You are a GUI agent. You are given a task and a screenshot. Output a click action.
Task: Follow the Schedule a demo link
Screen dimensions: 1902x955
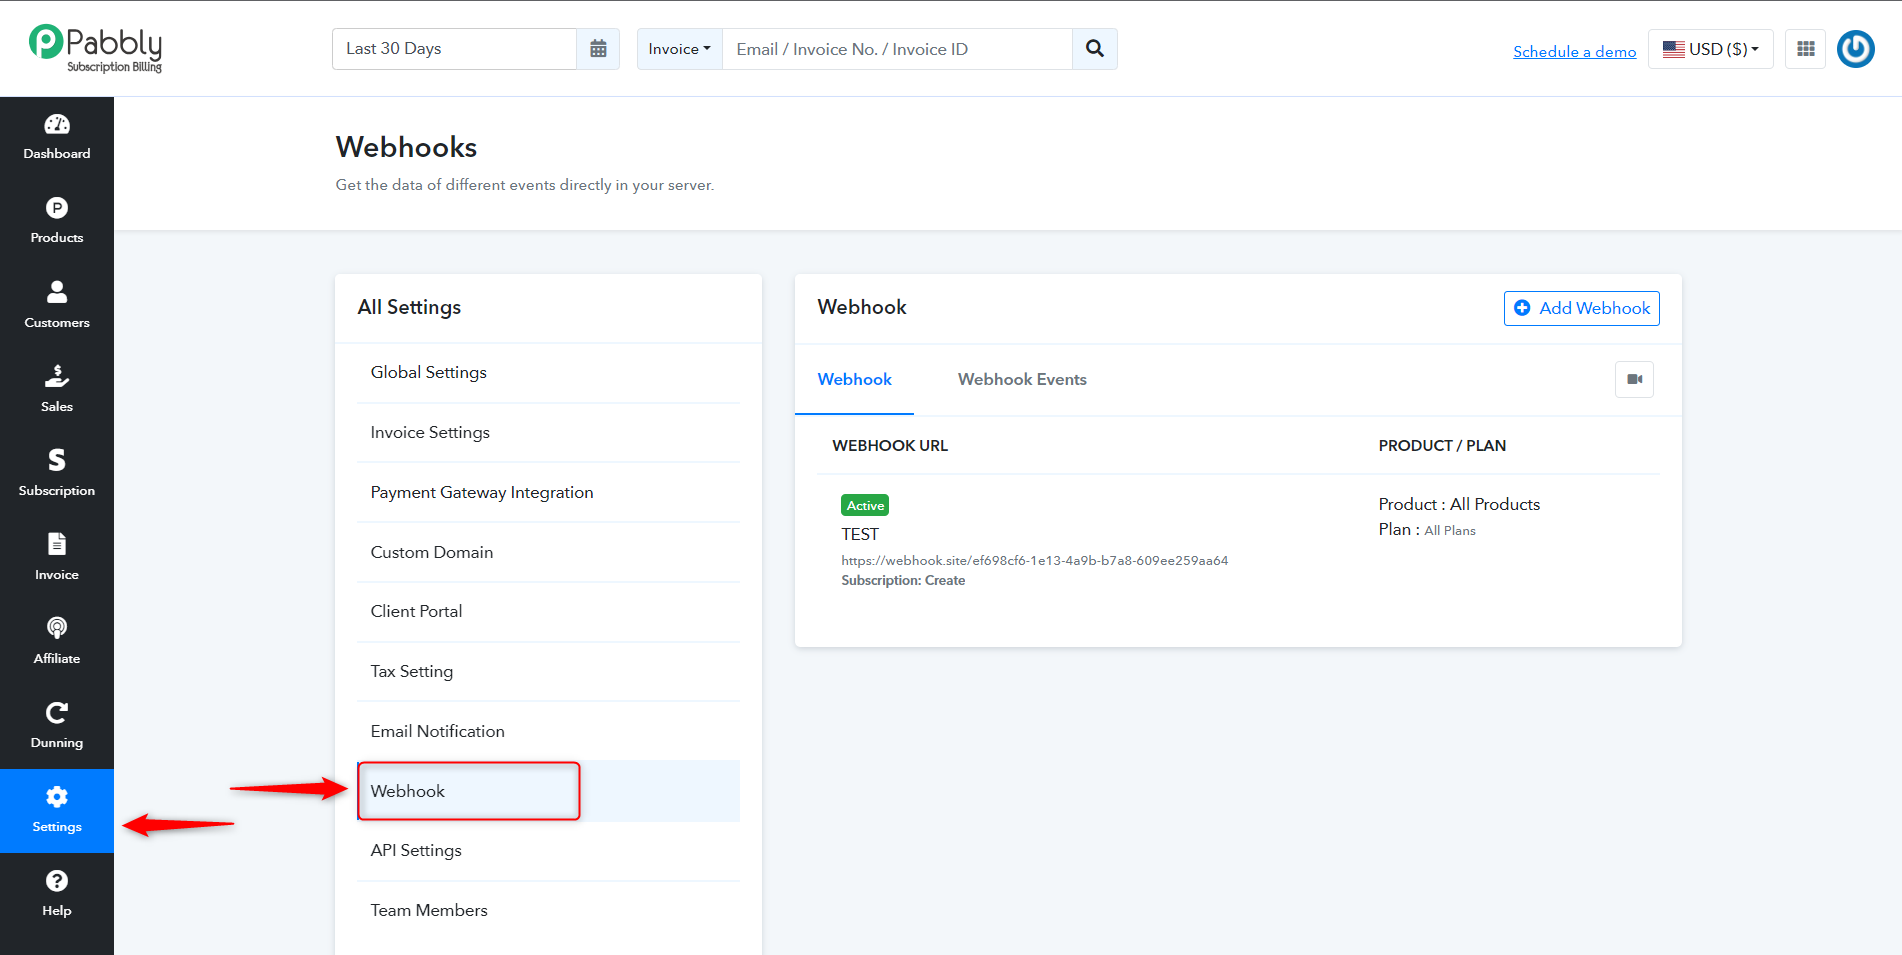click(x=1575, y=51)
